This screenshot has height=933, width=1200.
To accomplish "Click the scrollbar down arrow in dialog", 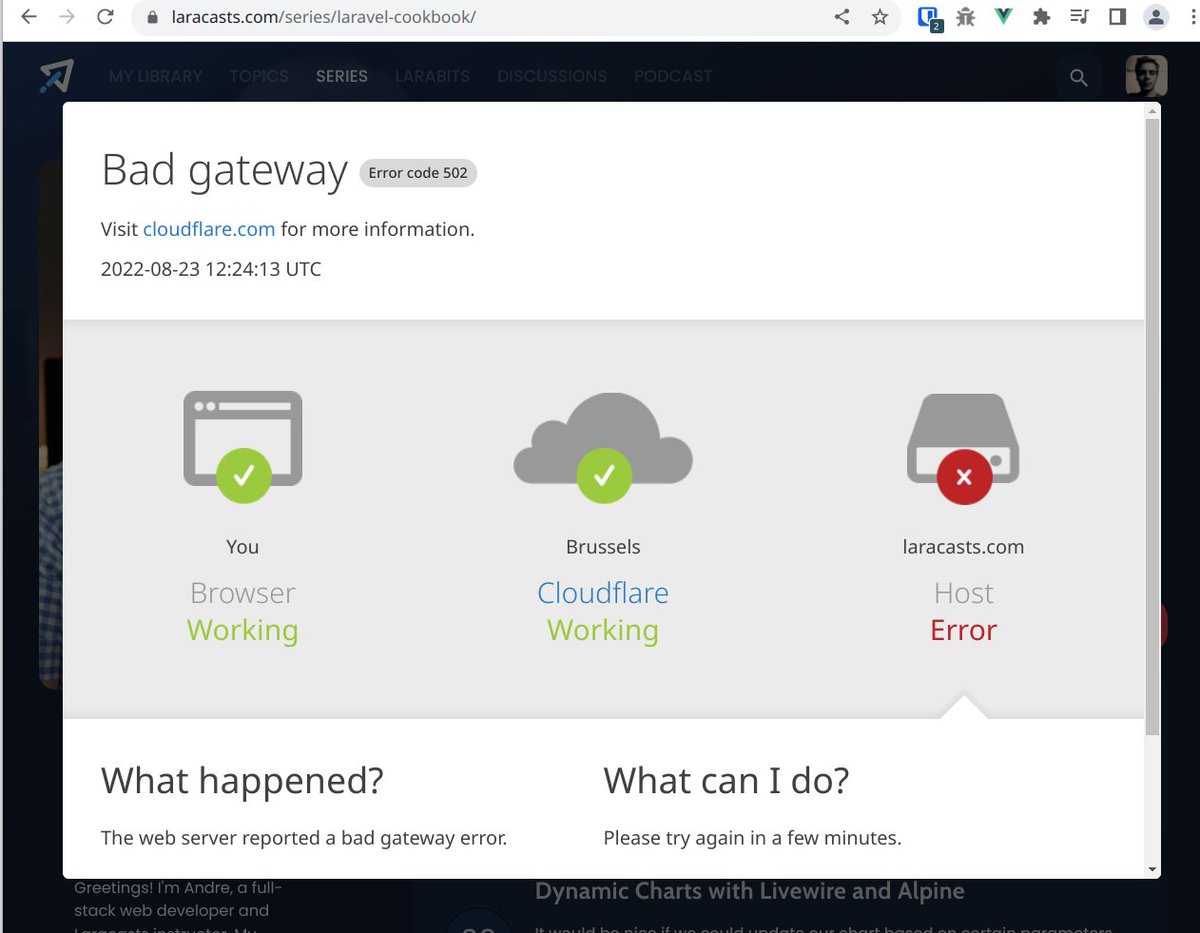I will [x=1153, y=869].
